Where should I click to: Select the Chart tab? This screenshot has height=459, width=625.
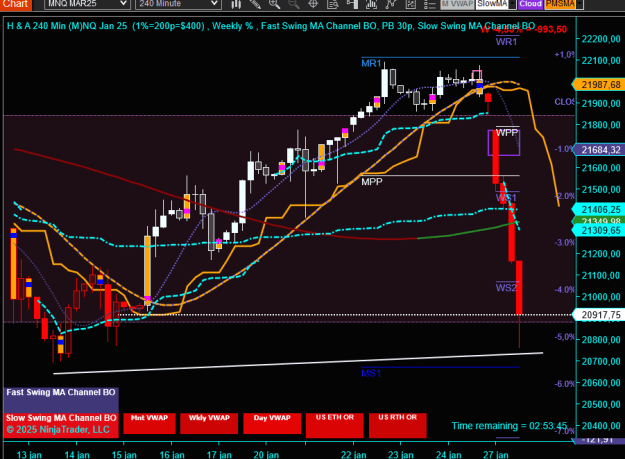(x=16, y=4)
